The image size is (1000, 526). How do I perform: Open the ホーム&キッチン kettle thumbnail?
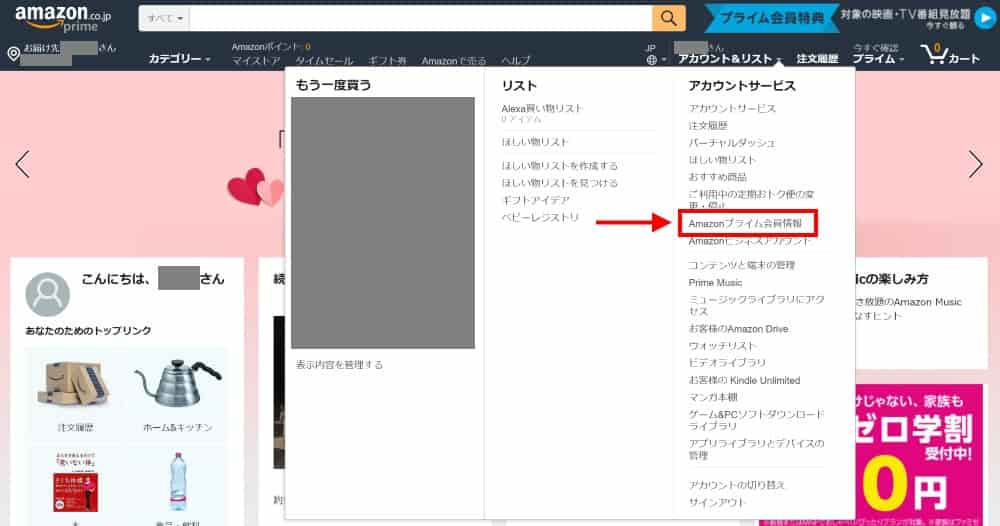(x=178, y=383)
